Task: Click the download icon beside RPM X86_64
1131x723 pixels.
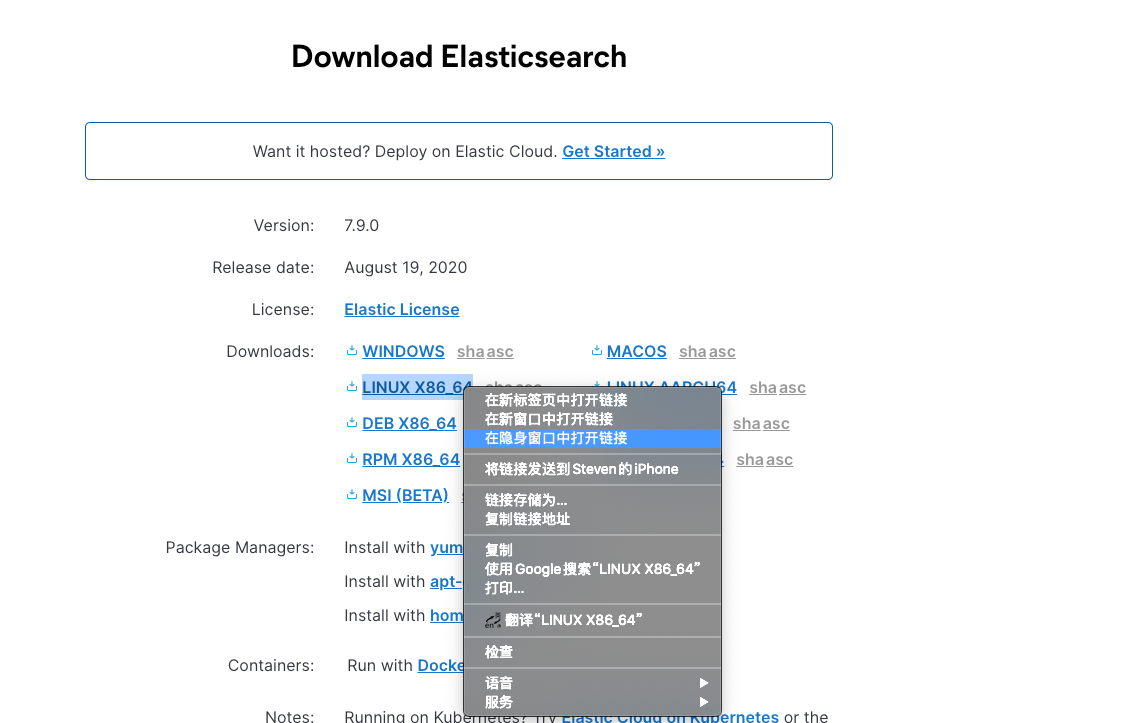Action: (352, 459)
